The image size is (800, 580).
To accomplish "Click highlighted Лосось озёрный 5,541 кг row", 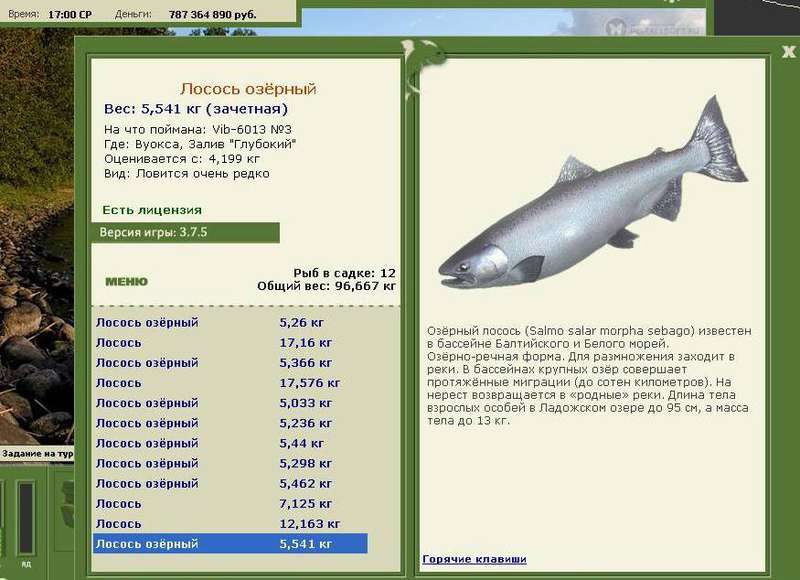I will point(230,544).
